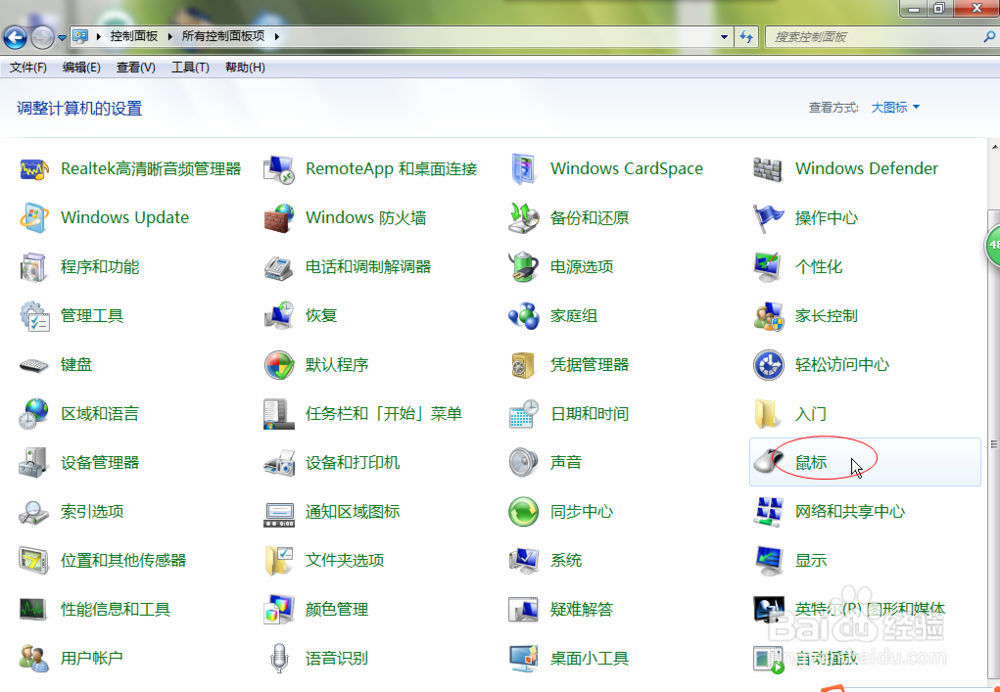Expand the 所有控制面板项 breadcrumb arrow
This screenshot has width=1000, height=692.
pyautogui.click(x=277, y=36)
